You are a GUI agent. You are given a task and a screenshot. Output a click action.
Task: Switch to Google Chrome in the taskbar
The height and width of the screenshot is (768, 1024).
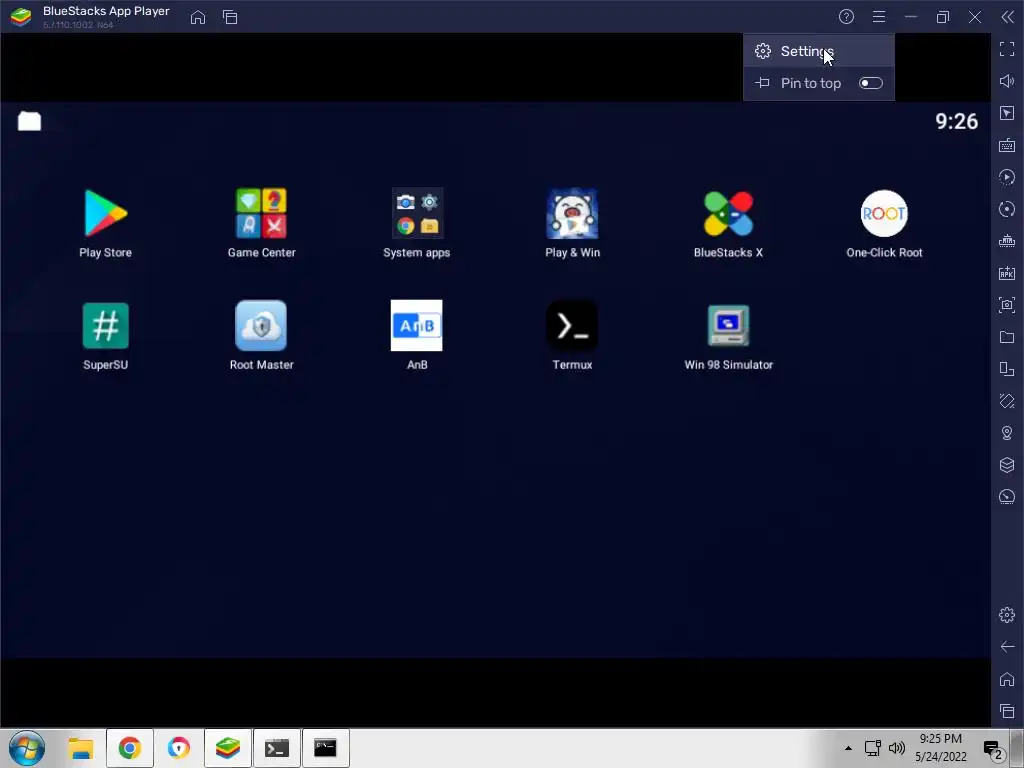click(x=129, y=748)
